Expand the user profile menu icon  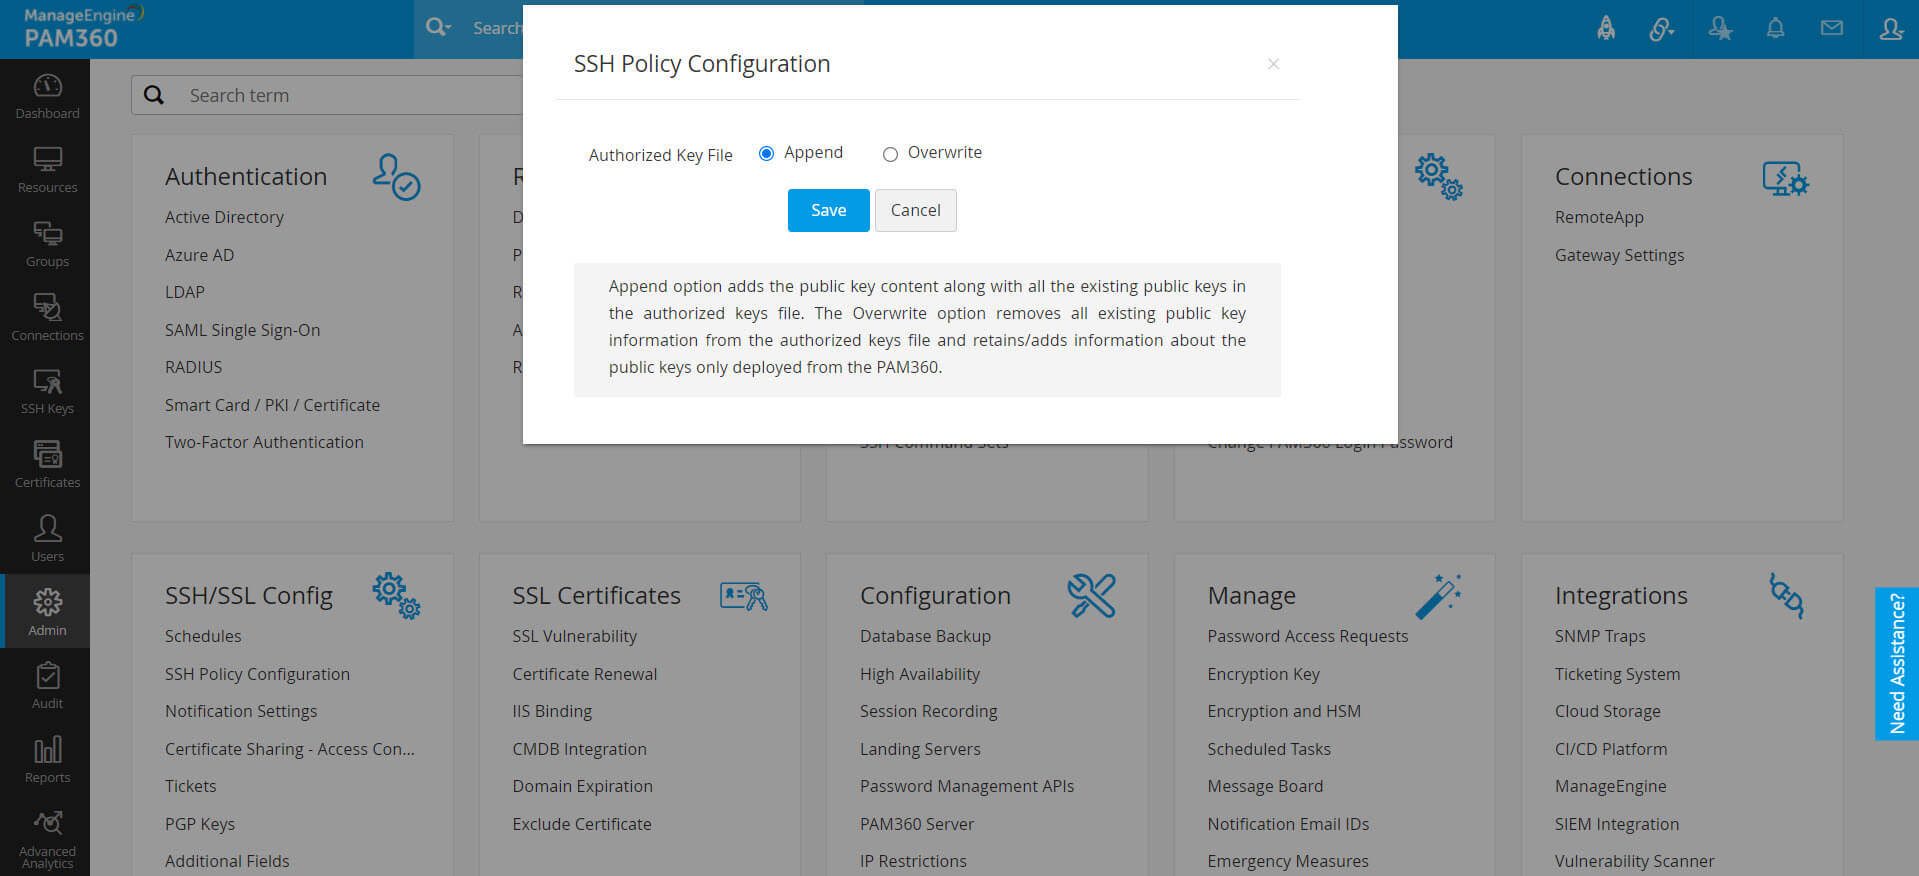tap(1890, 29)
